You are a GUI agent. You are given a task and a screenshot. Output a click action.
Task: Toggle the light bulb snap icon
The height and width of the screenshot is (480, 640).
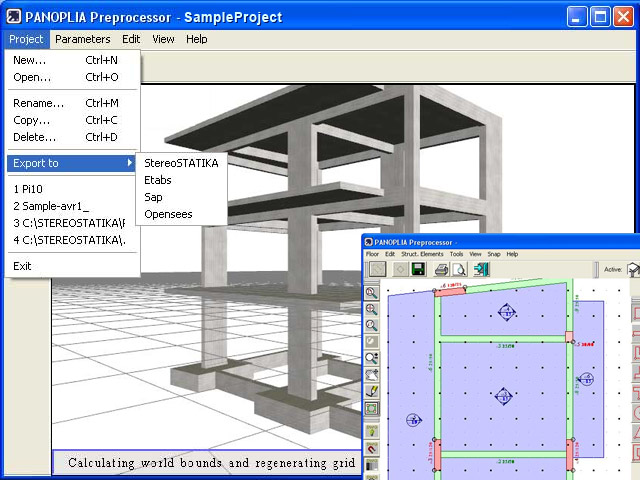coord(371,431)
